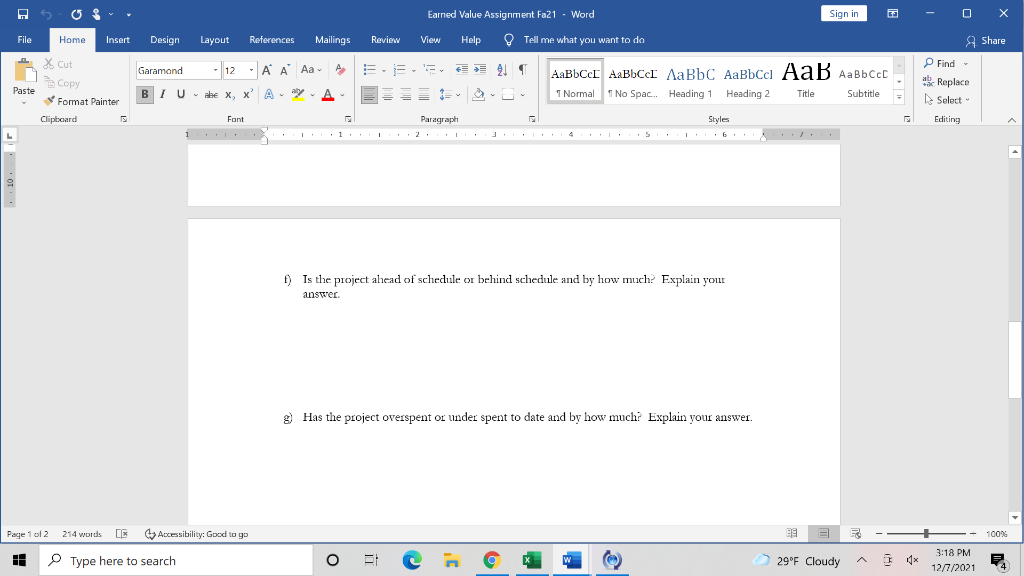Enable center text alignment
Image resolution: width=1024 pixels, height=576 pixels.
point(386,93)
